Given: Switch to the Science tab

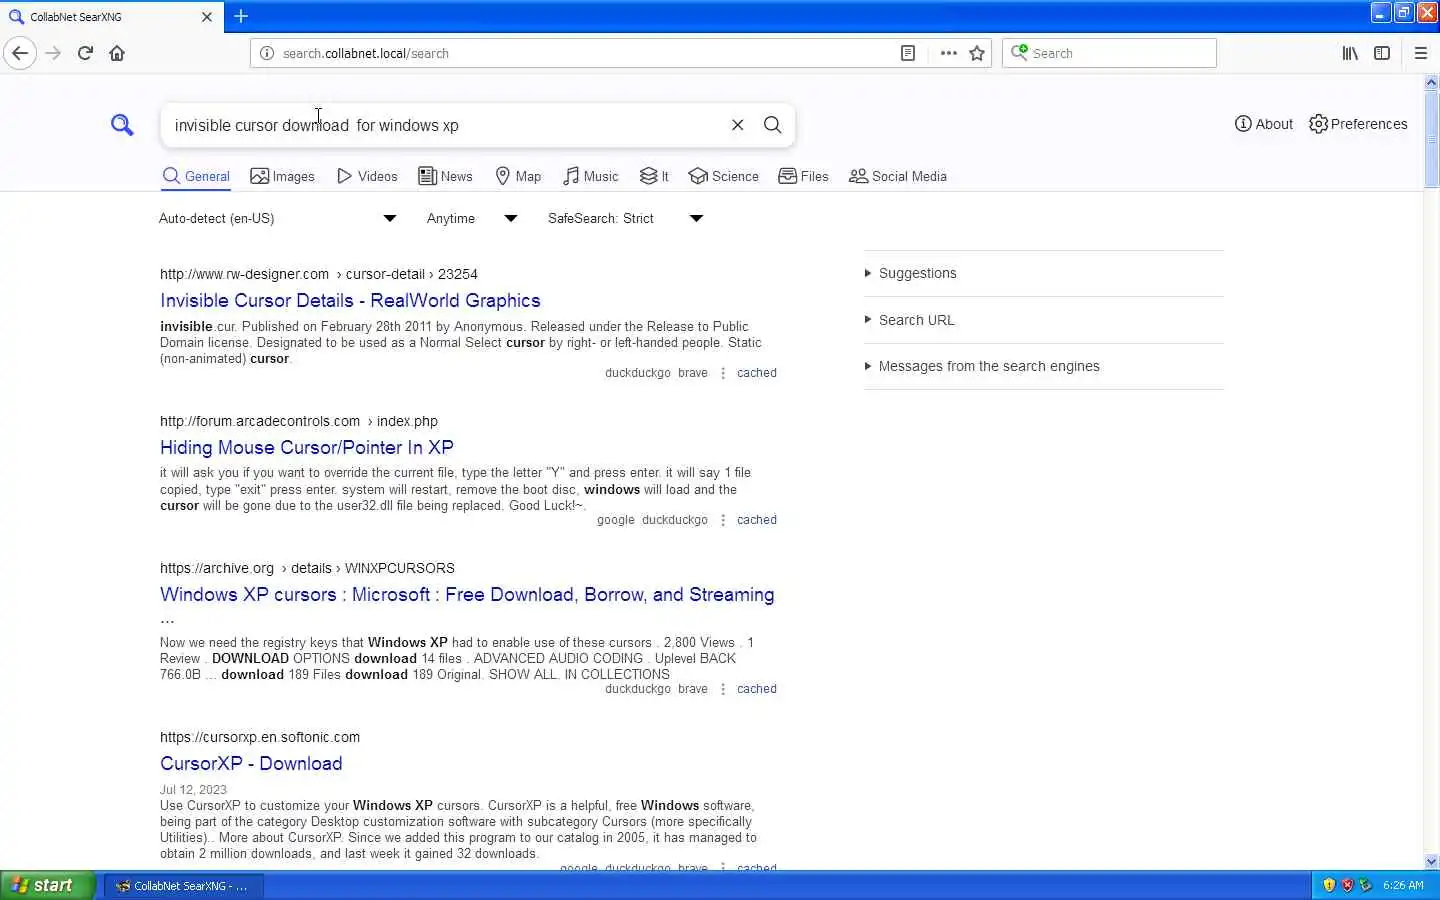Looking at the screenshot, I should pyautogui.click(x=724, y=176).
